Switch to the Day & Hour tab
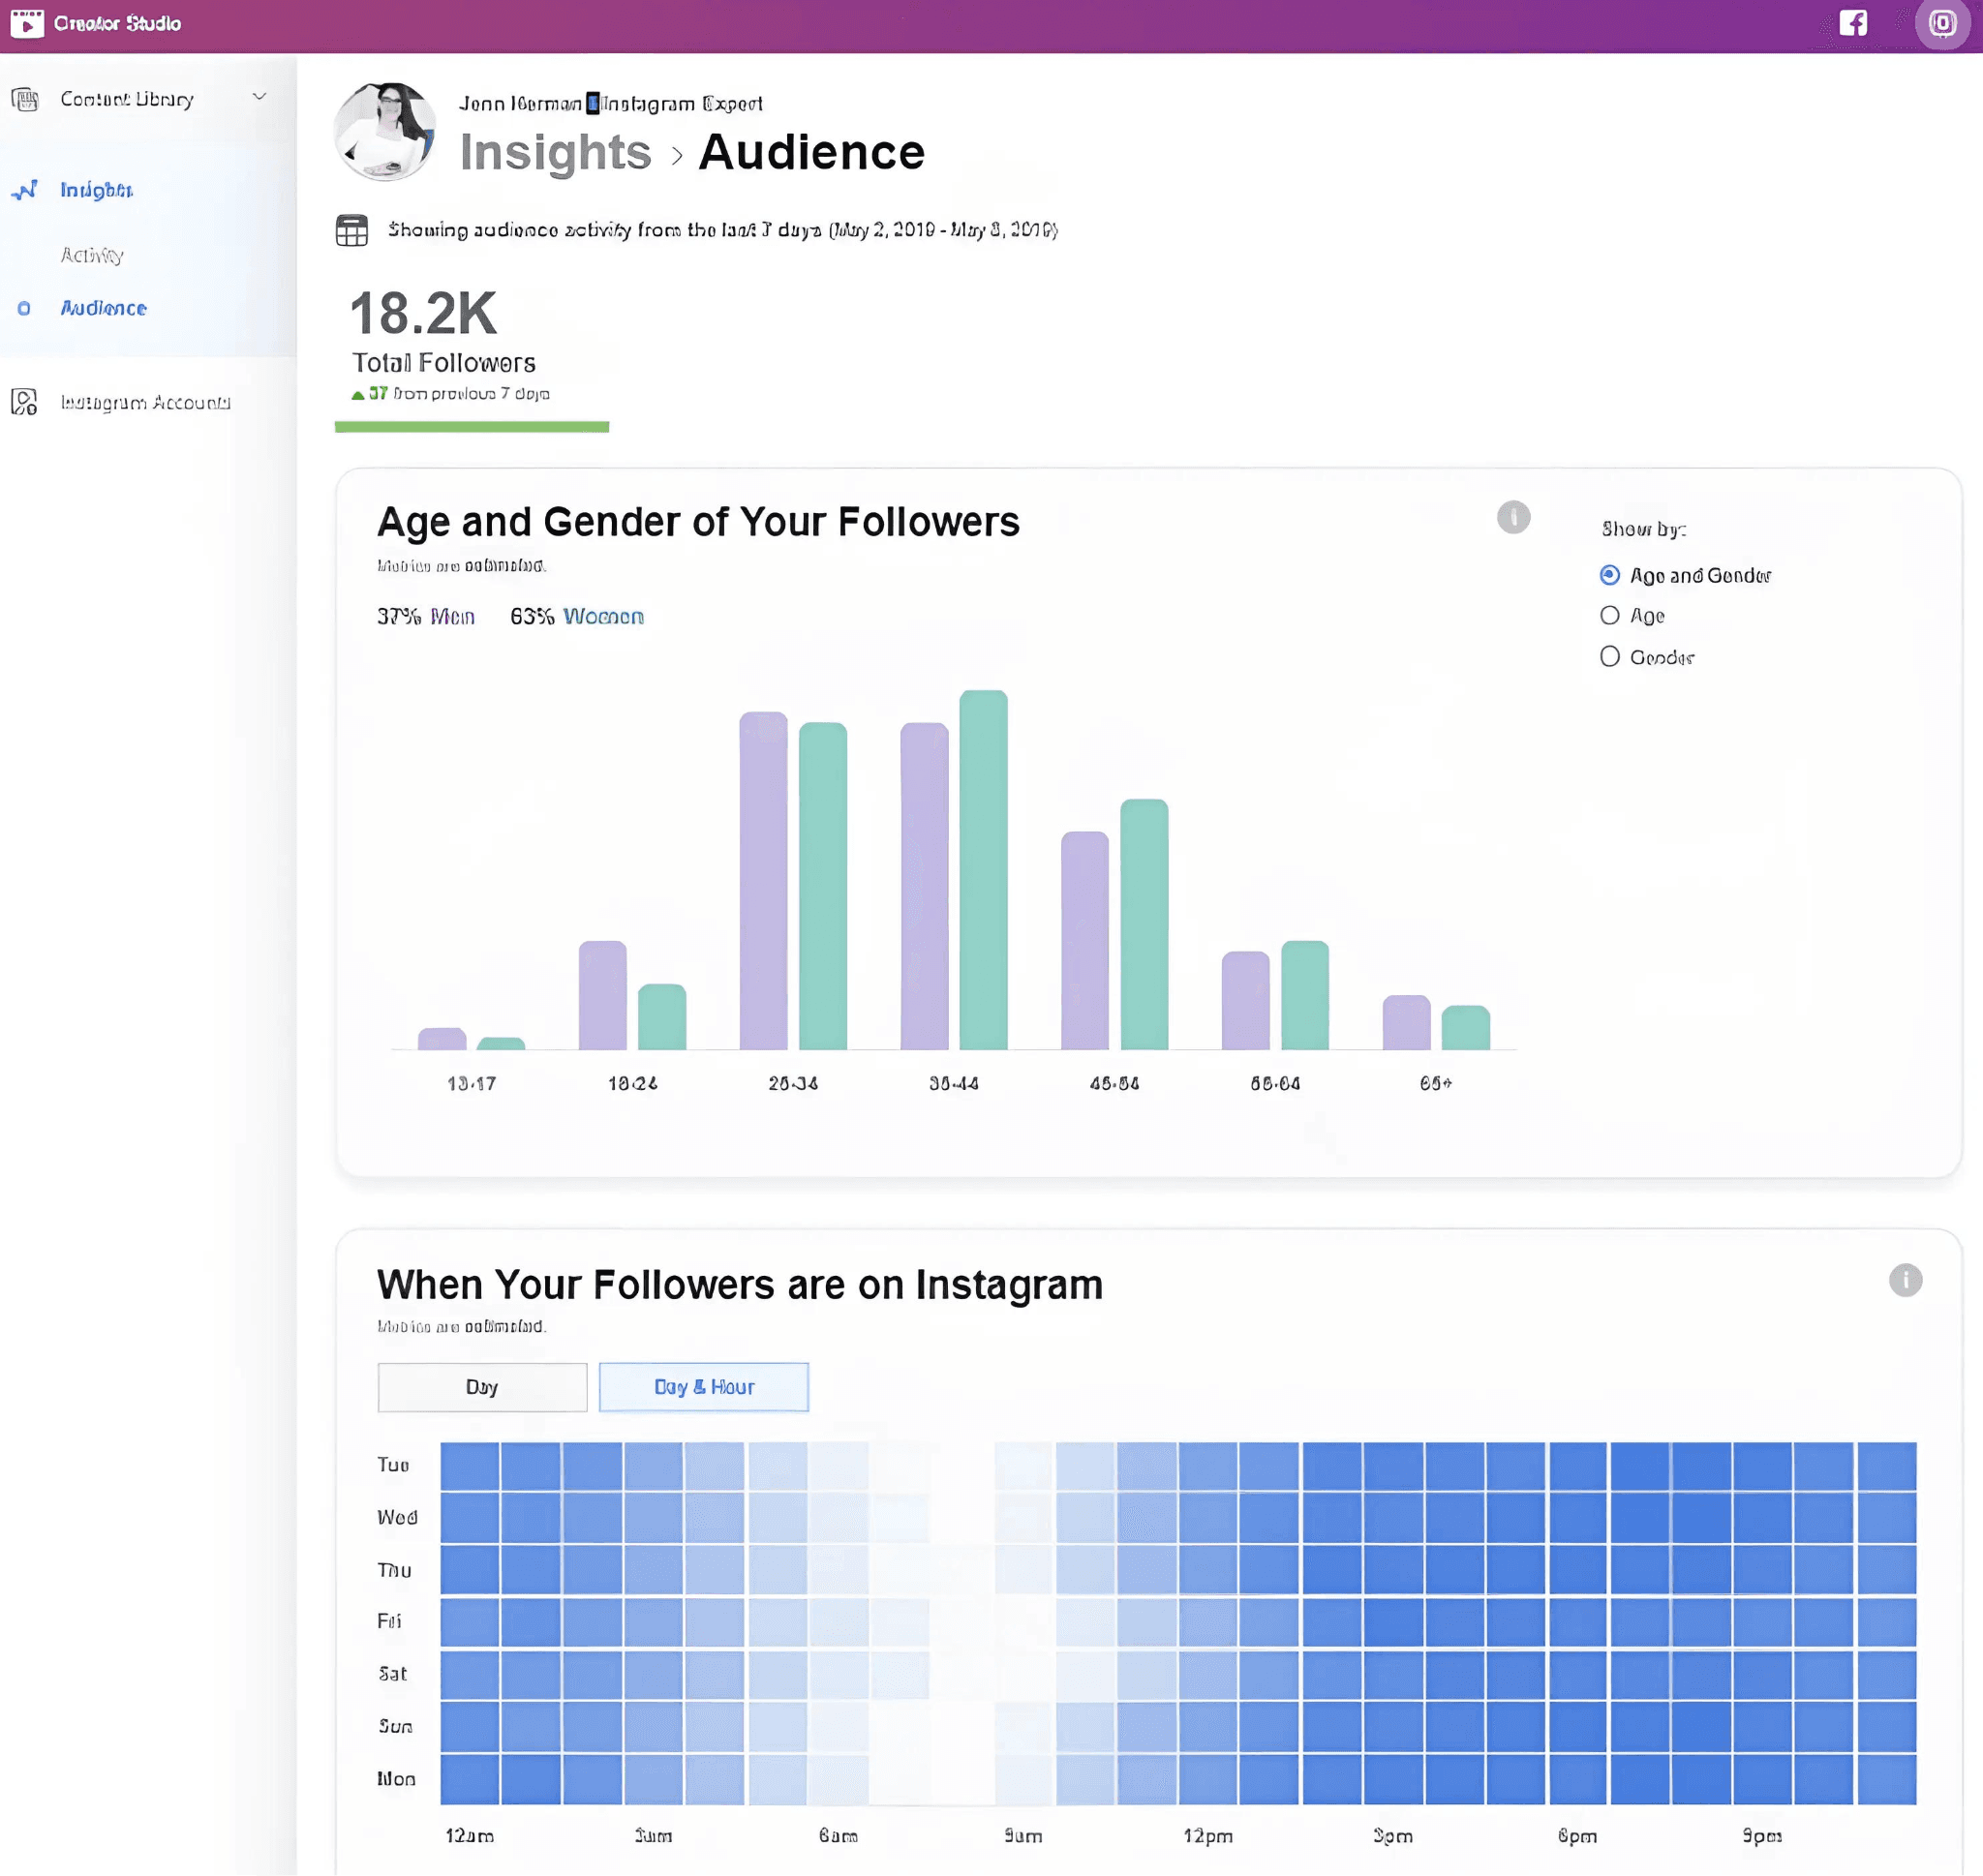 pos(703,1387)
